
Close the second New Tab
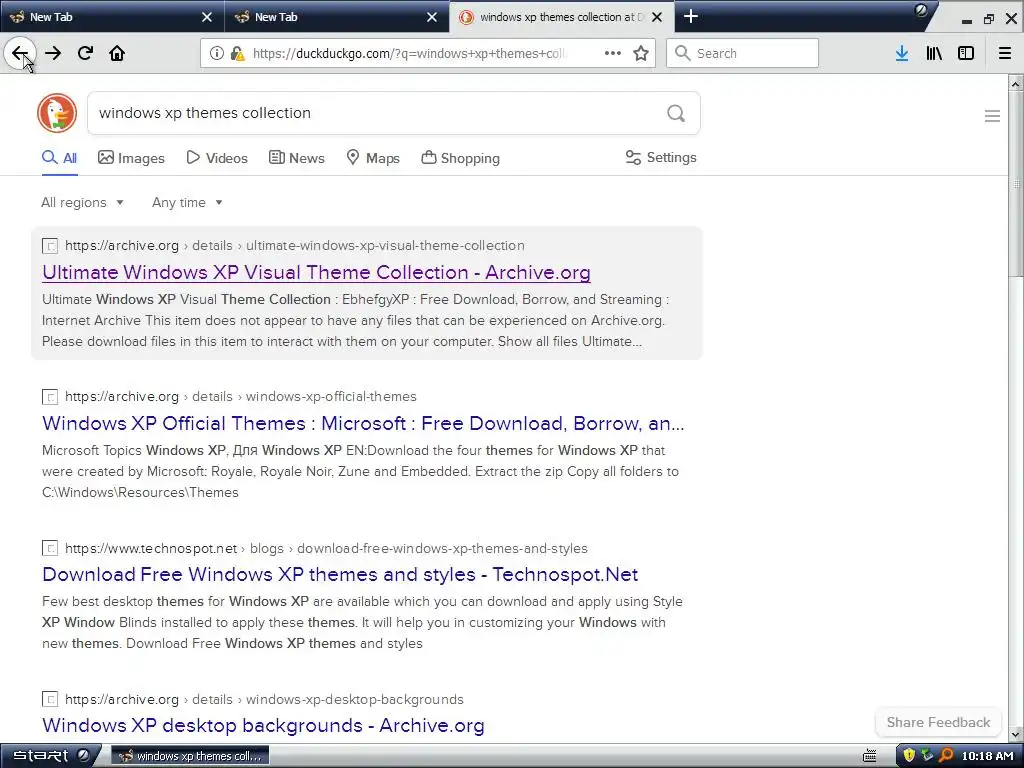432,17
